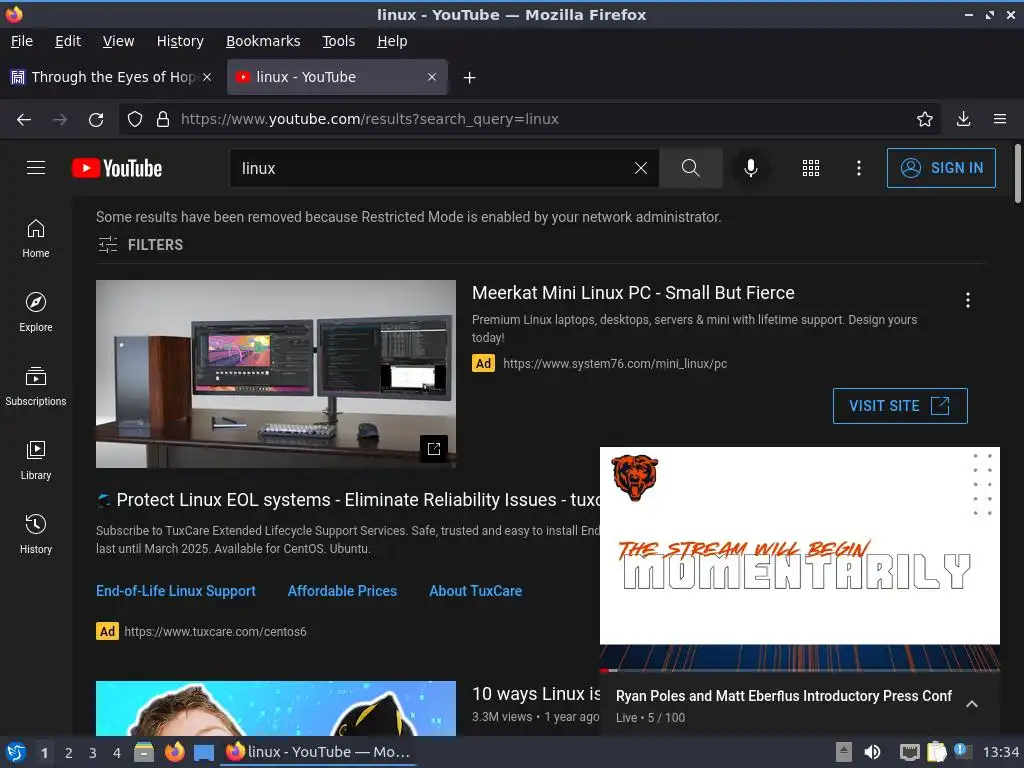Open Subscriptions in the sidebar
1024x768 pixels.
click(36, 387)
